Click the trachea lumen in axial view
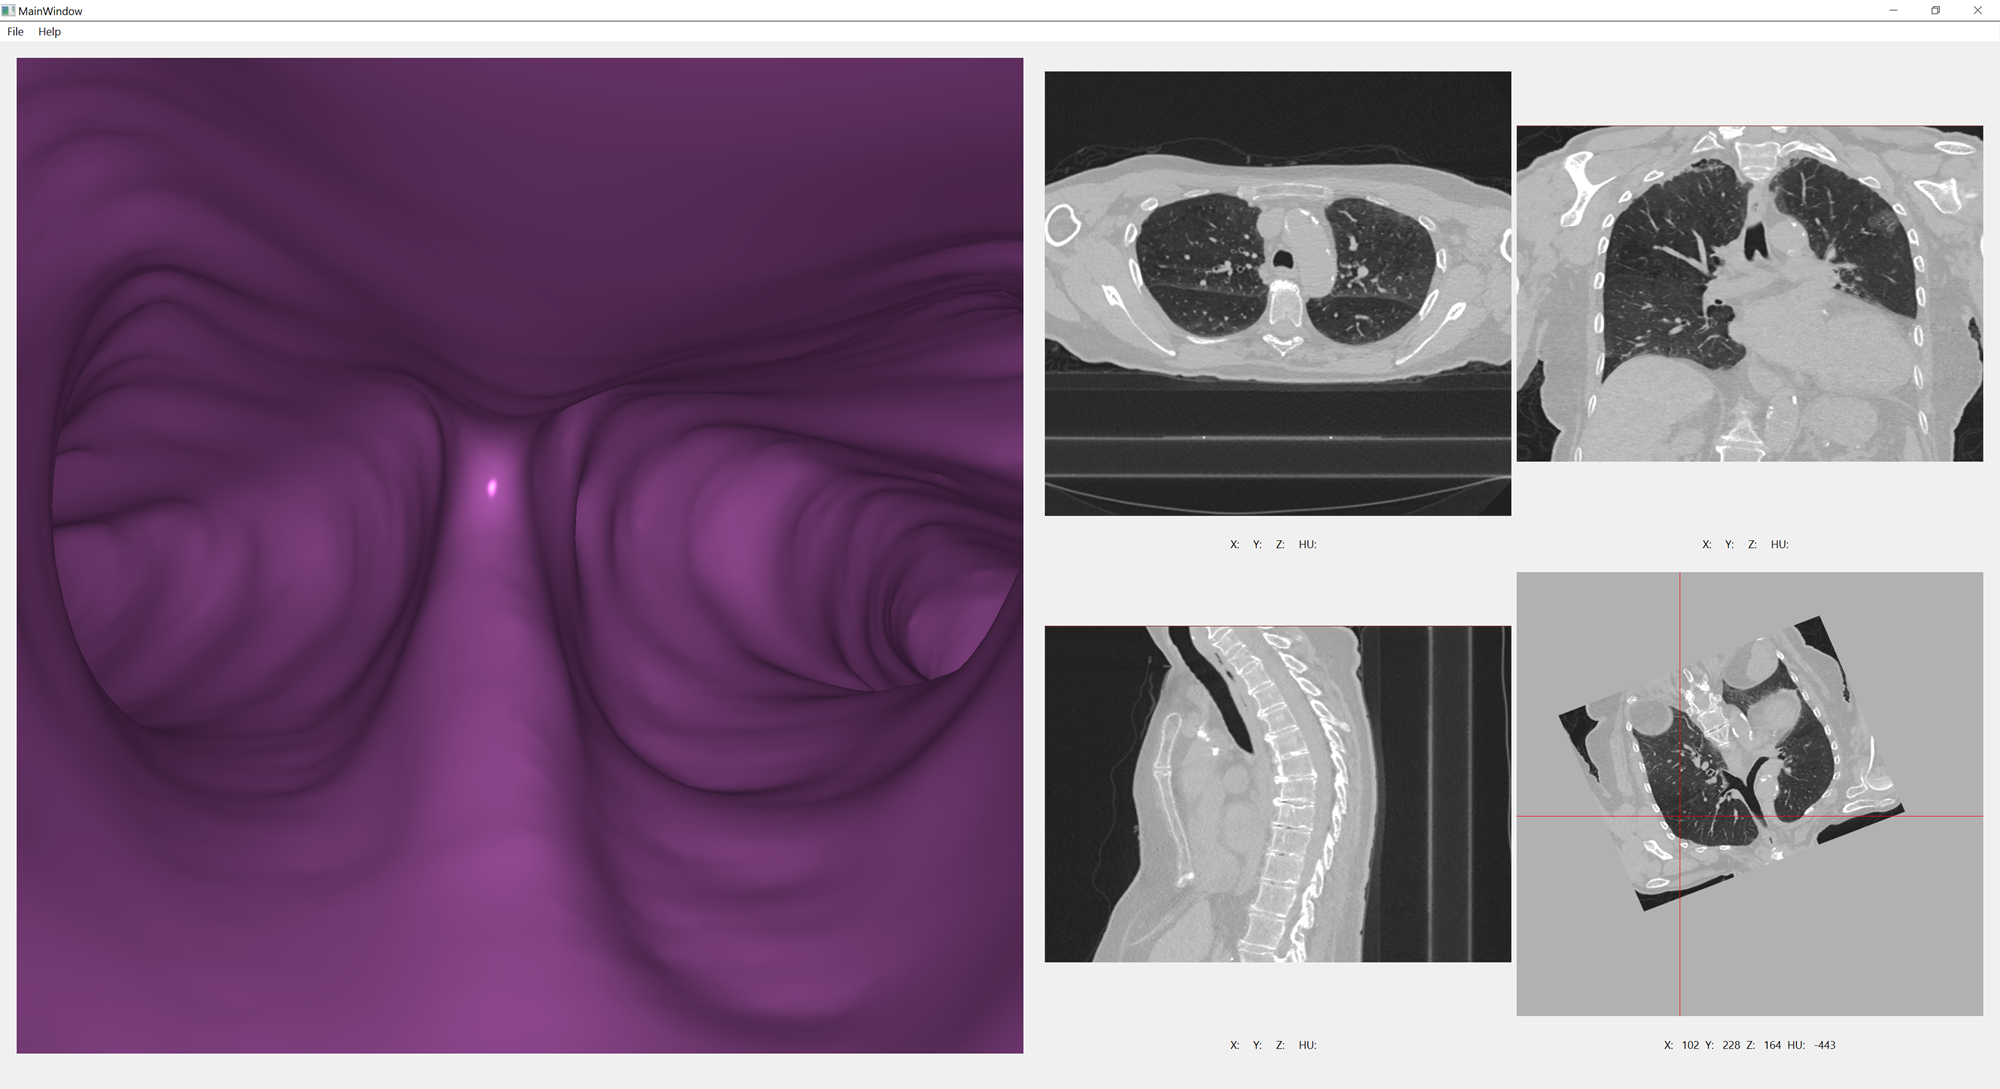Image resolution: width=2000 pixels, height=1089 pixels. (x=1283, y=260)
